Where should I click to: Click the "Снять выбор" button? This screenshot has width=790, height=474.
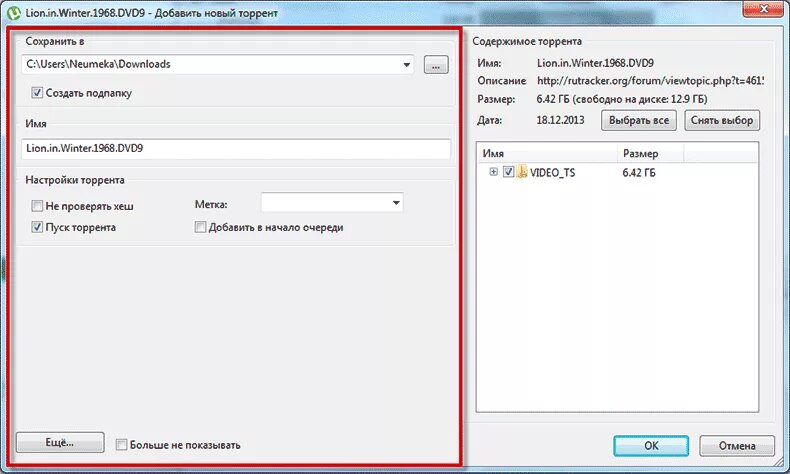pos(722,120)
